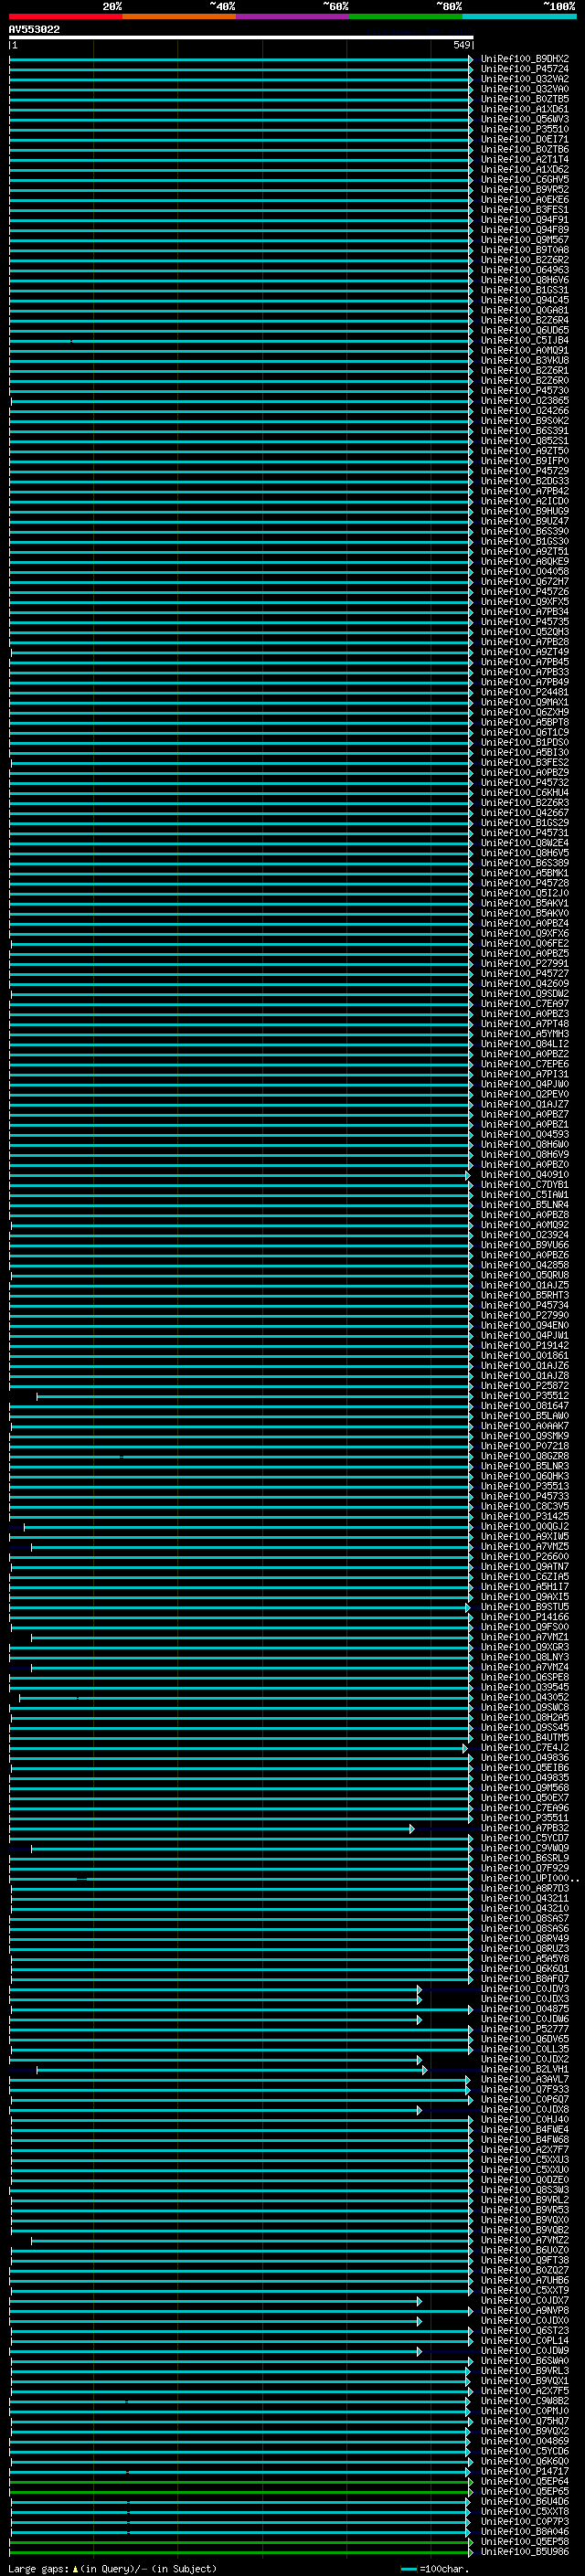Select the UniRef100_A9NVP8 label
This screenshot has width=585, height=2576.
pos(525,2310)
